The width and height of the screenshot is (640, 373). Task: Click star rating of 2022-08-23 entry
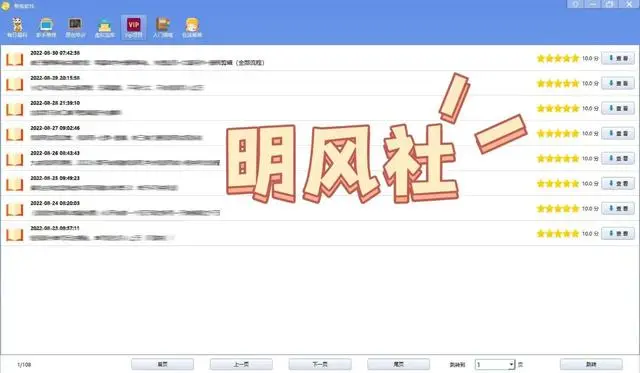tap(558, 233)
